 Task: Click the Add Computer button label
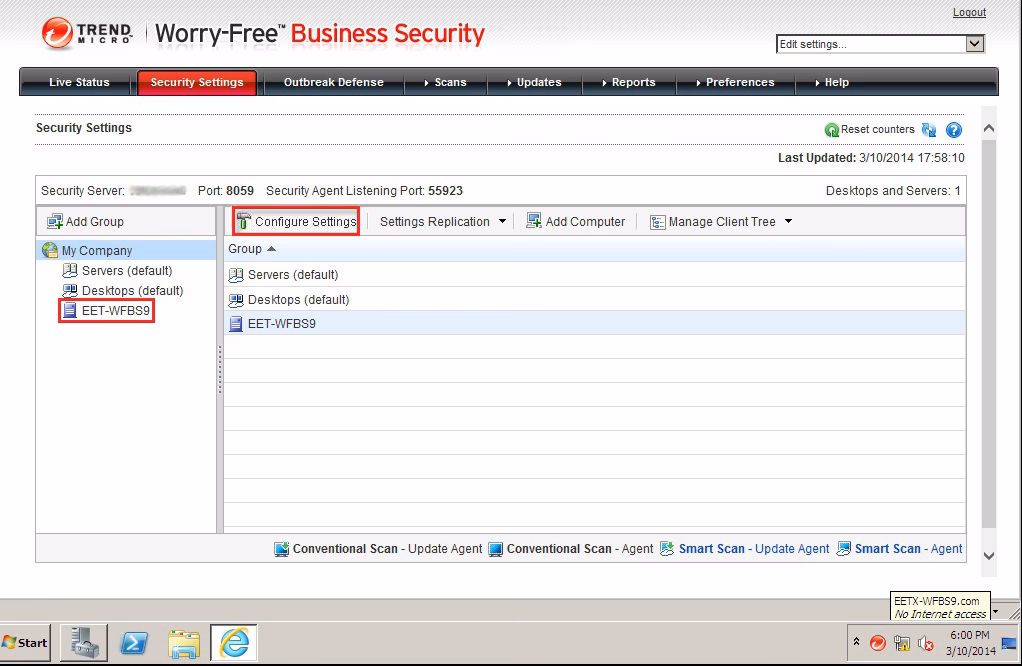click(585, 222)
